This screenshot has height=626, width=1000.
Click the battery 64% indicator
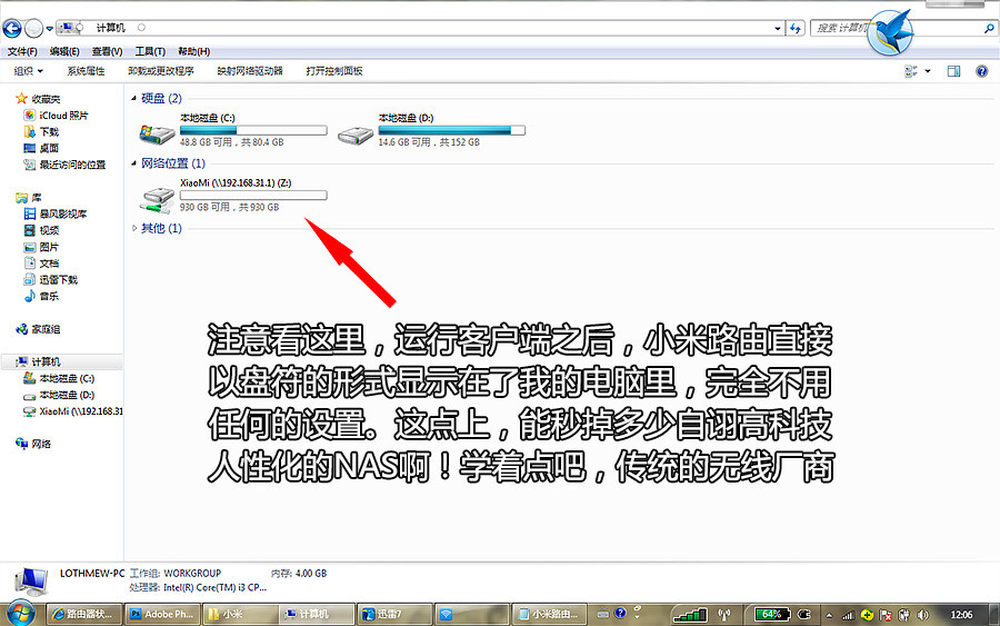pos(772,614)
